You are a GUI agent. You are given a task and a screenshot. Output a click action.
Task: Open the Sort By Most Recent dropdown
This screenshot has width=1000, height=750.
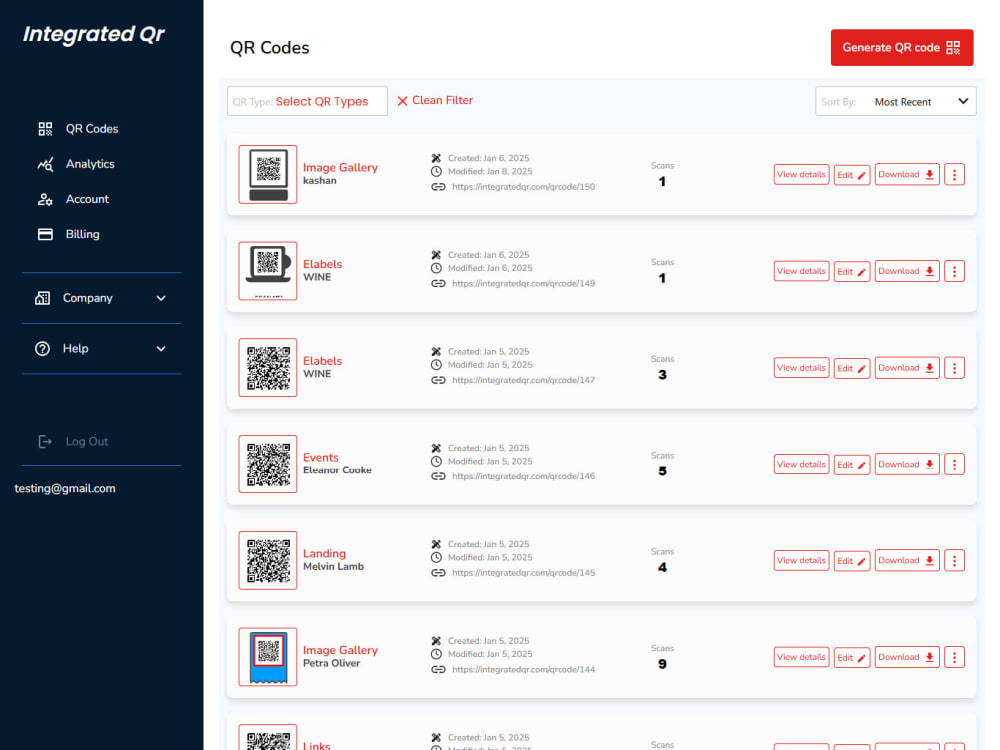[x=895, y=101]
